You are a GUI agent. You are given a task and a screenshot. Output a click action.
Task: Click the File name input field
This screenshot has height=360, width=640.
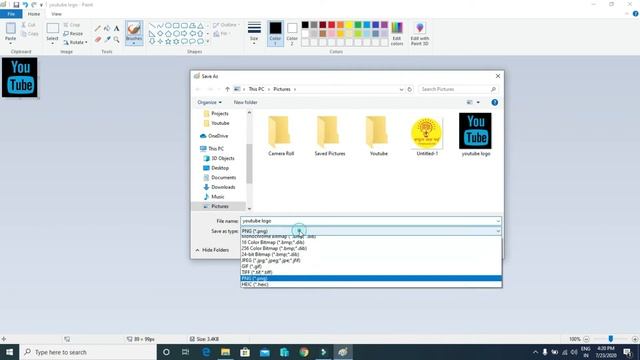click(x=367, y=221)
